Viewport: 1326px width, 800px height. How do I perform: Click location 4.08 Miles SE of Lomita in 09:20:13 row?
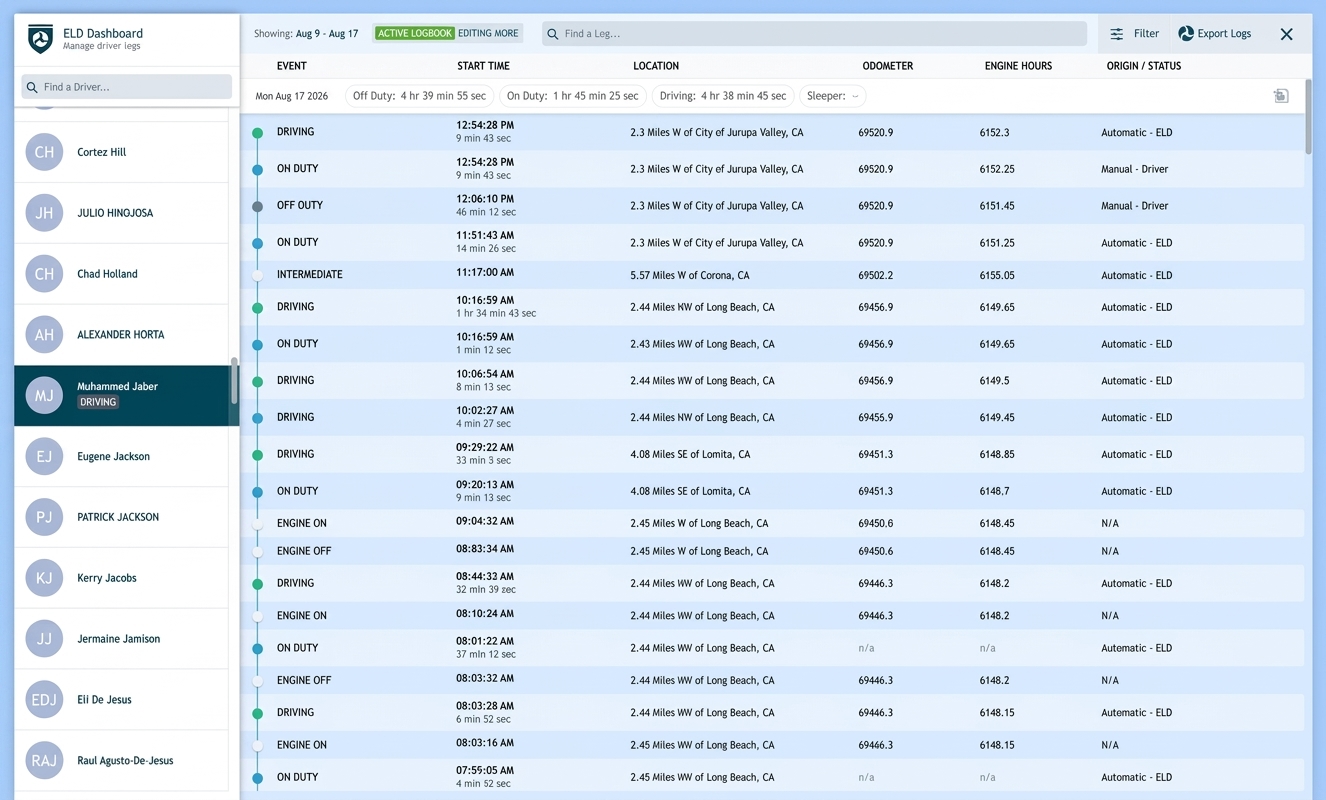690,491
